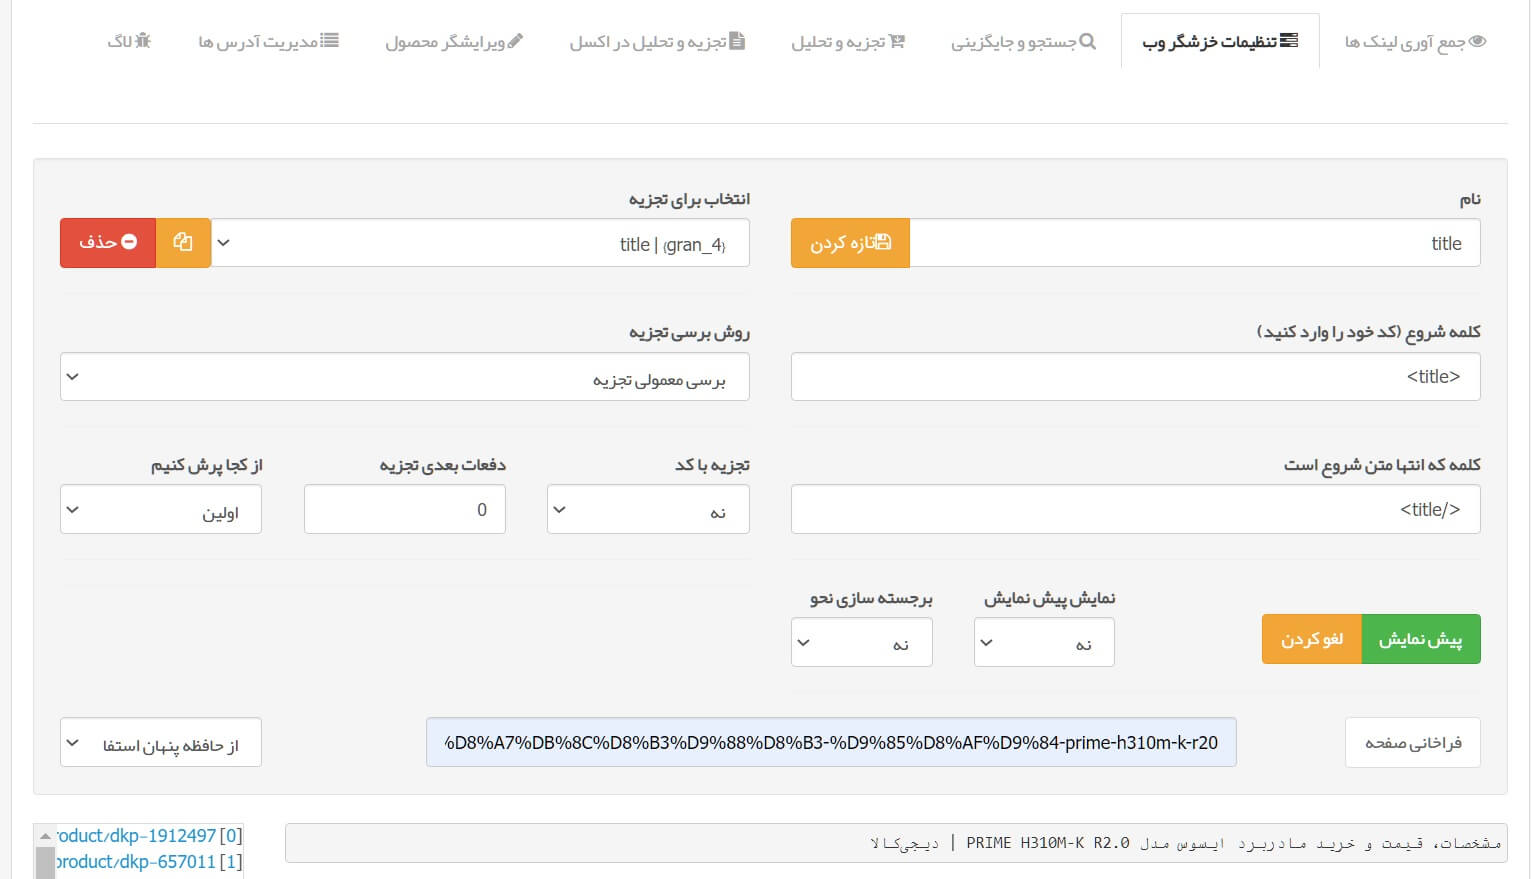Click the server icon on تنظیمات خزشگر وب
This screenshot has height=879, width=1531.
[x=1289, y=41]
